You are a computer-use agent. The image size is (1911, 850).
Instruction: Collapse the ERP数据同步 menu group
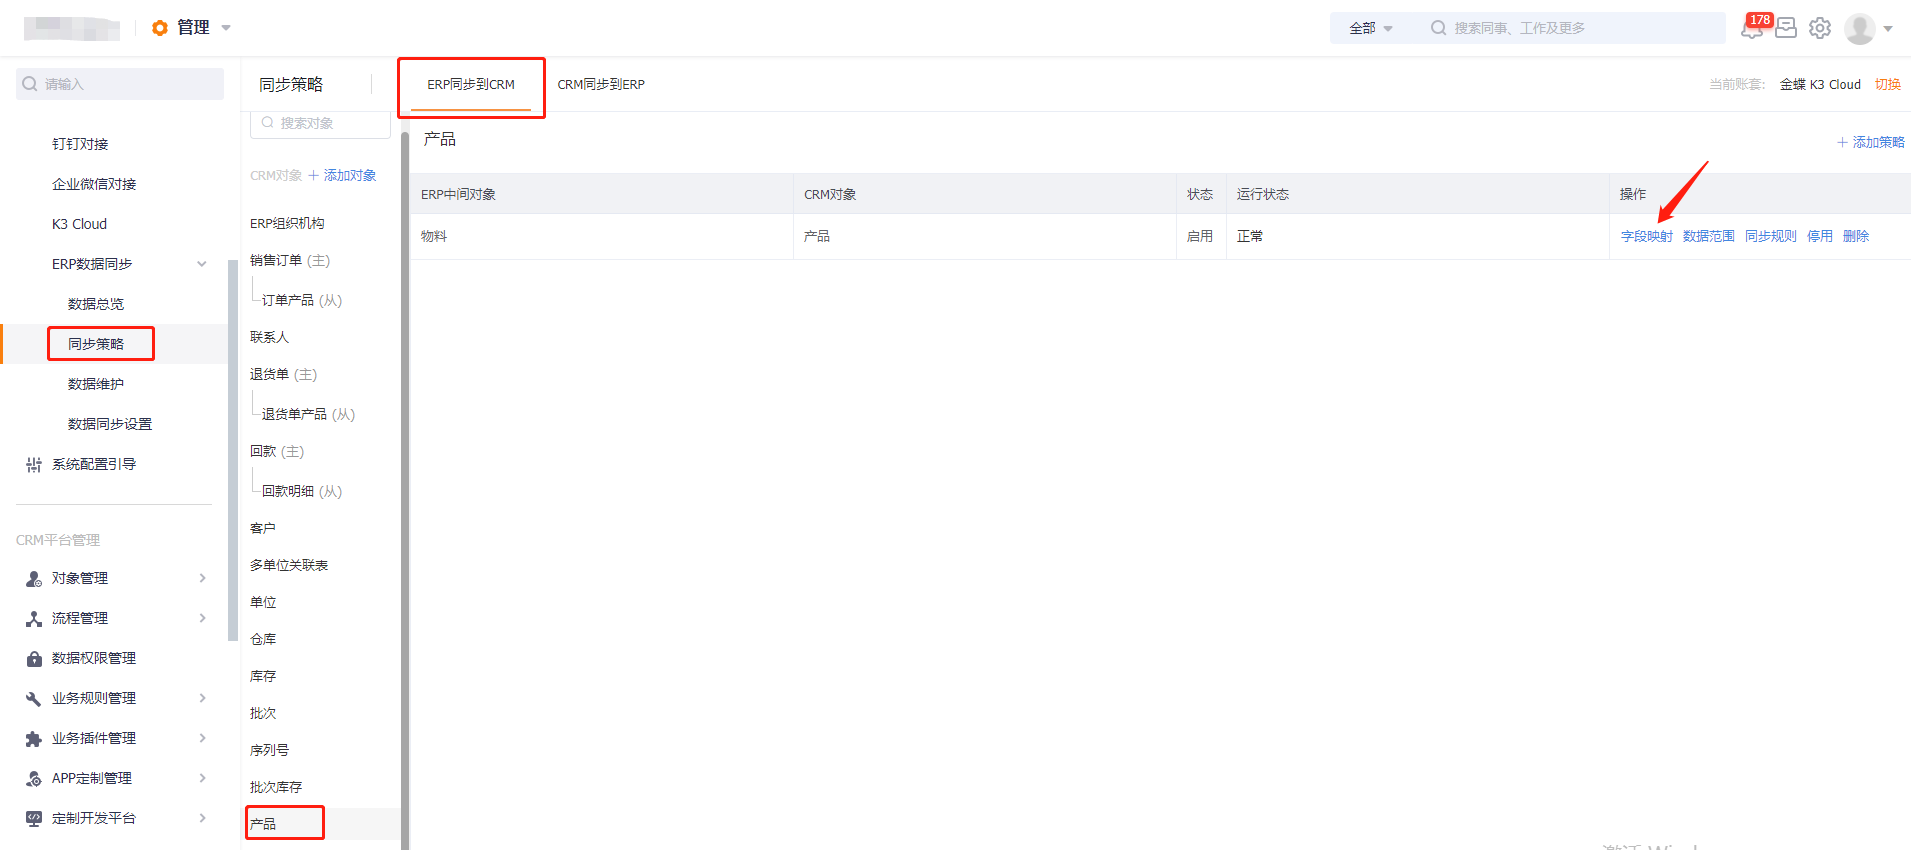[202, 264]
